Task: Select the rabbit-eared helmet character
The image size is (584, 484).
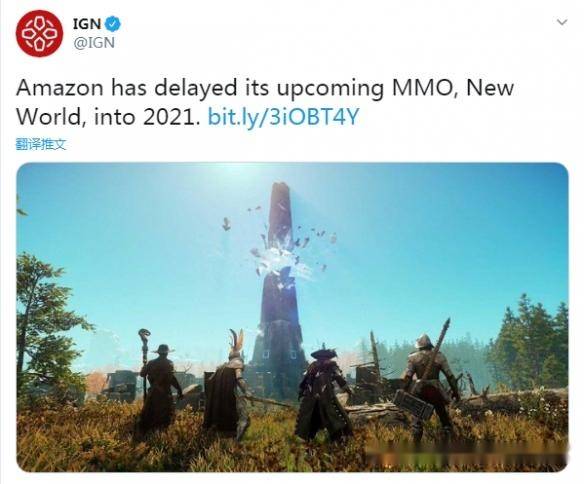Action: click(x=228, y=383)
